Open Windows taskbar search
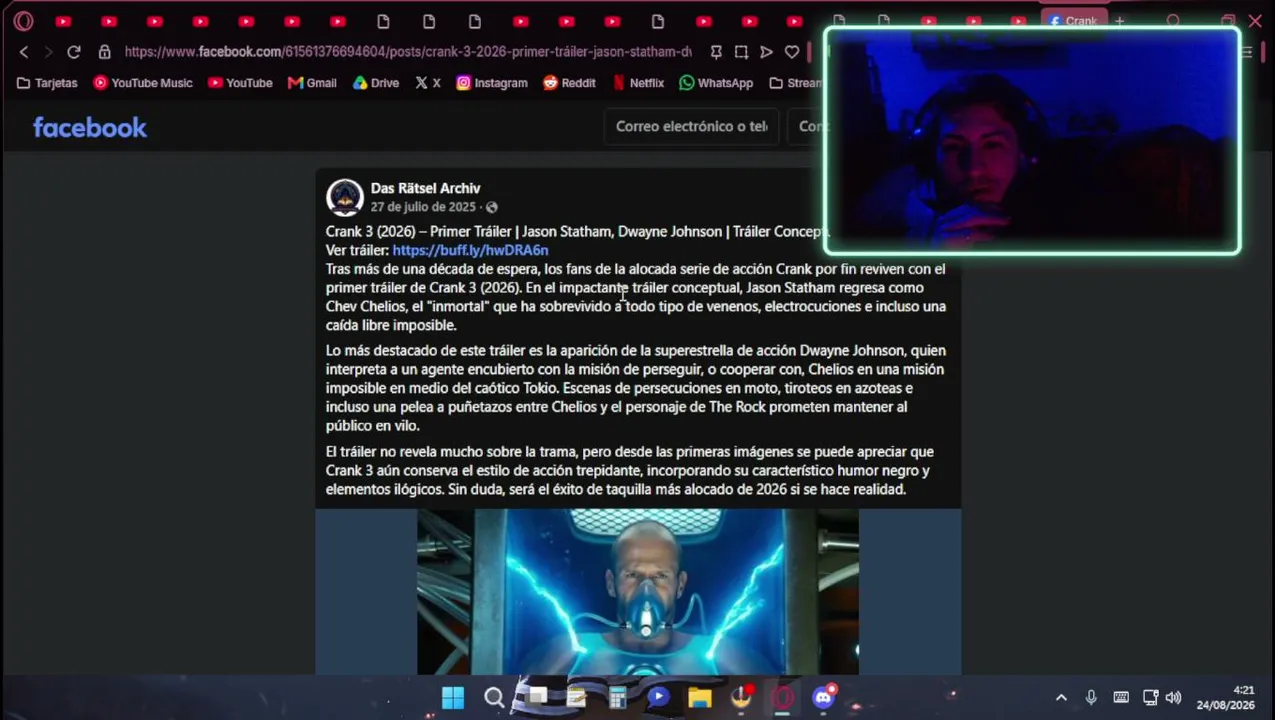The height and width of the screenshot is (720, 1275). point(494,697)
